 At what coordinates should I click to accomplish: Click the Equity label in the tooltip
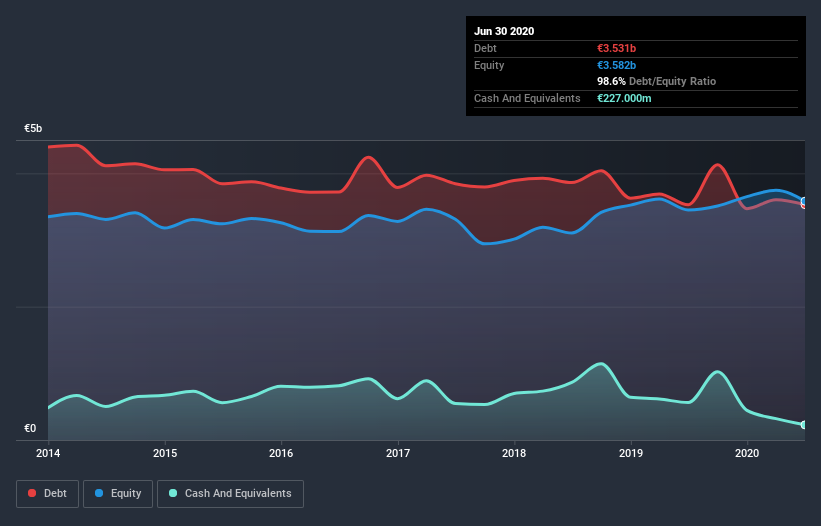(x=489, y=65)
